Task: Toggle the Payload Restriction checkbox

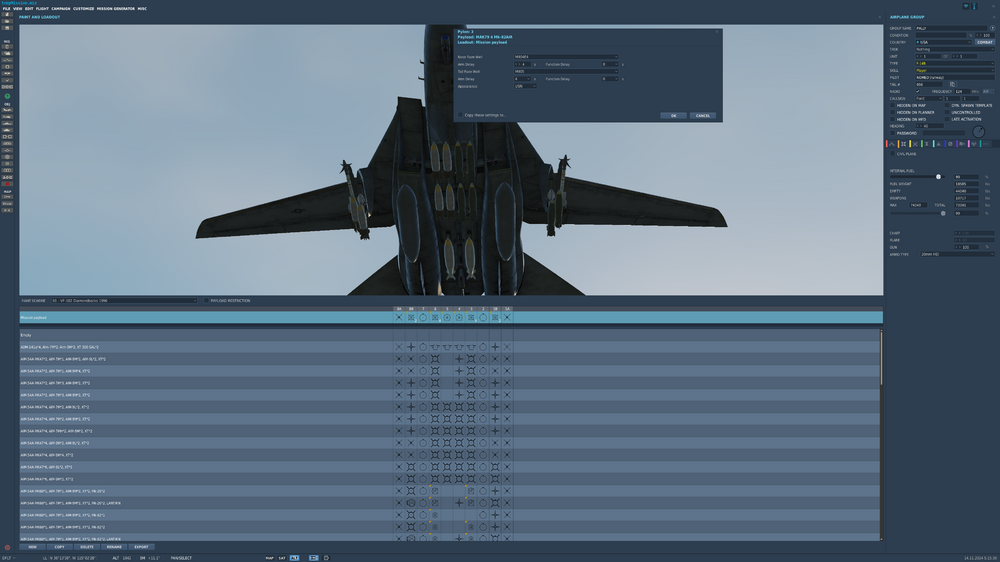Action: (x=207, y=300)
